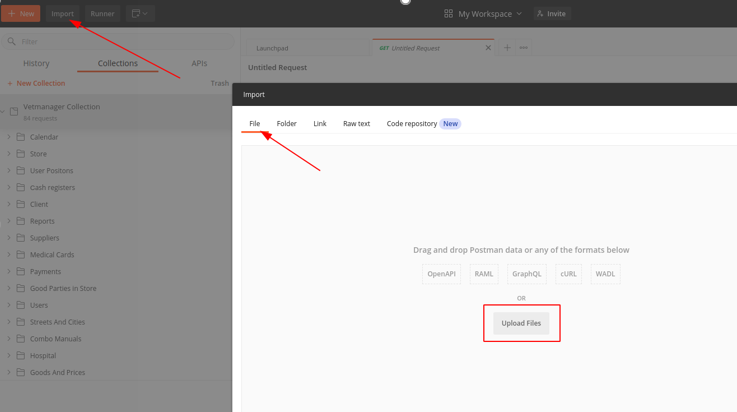Click the Vetmanager Collection icon
The image size is (737, 412).
[x=14, y=111]
